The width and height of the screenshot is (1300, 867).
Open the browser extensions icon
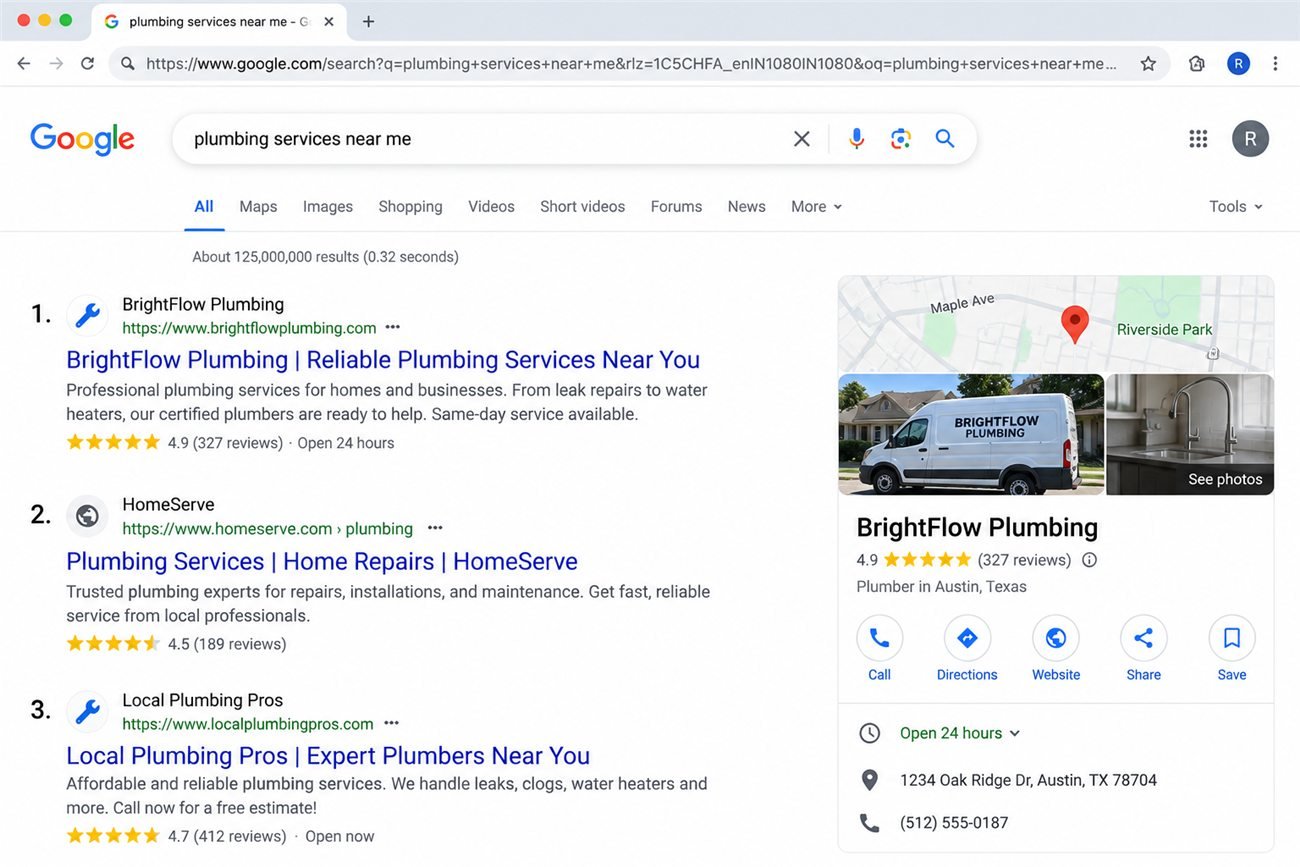(x=1197, y=64)
